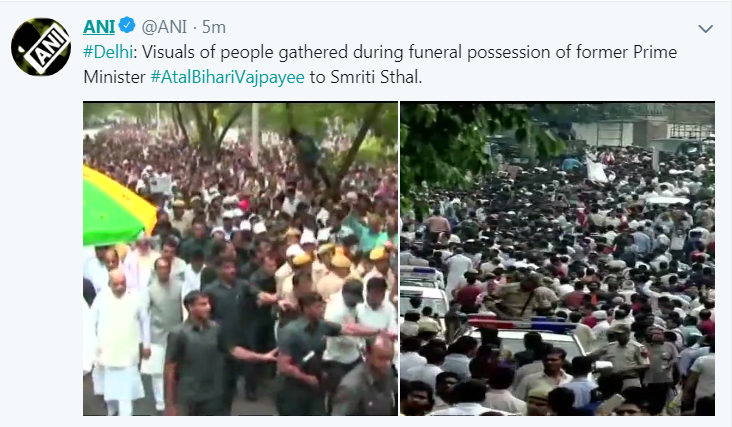Expand the tweet options chevron
The height and width of the screenshot is (427, 732).
(705, 29)
